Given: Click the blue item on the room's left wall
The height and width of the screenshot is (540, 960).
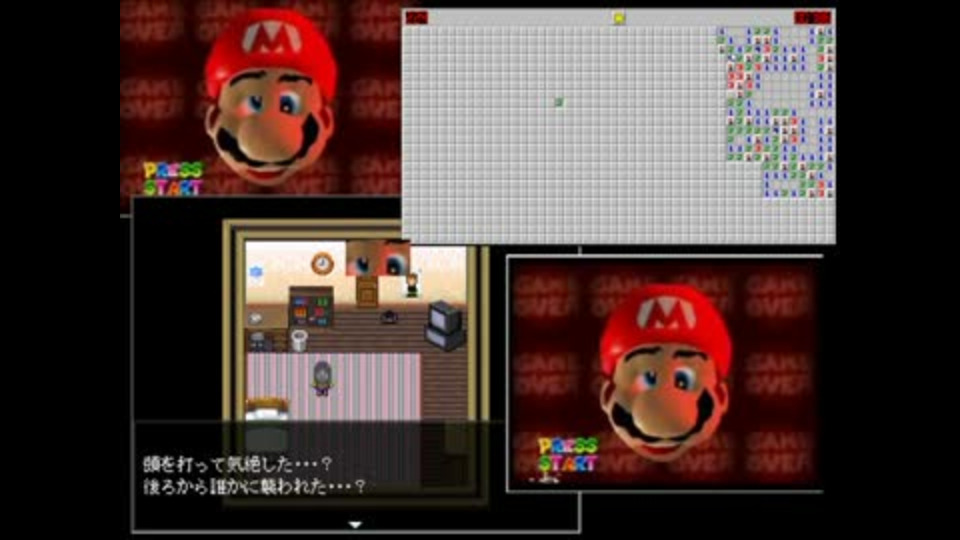Looking at the screenshot, I should [x=256, y=272].
